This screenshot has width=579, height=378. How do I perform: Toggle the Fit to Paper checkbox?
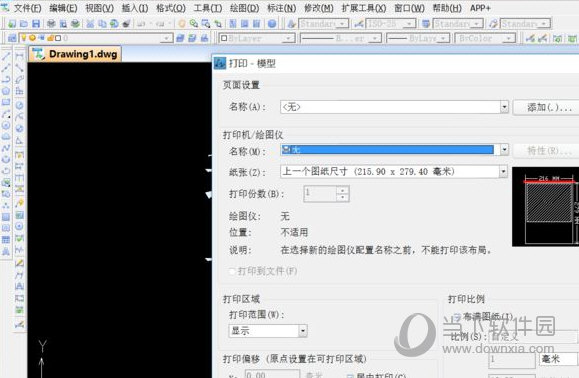point(457,317)
